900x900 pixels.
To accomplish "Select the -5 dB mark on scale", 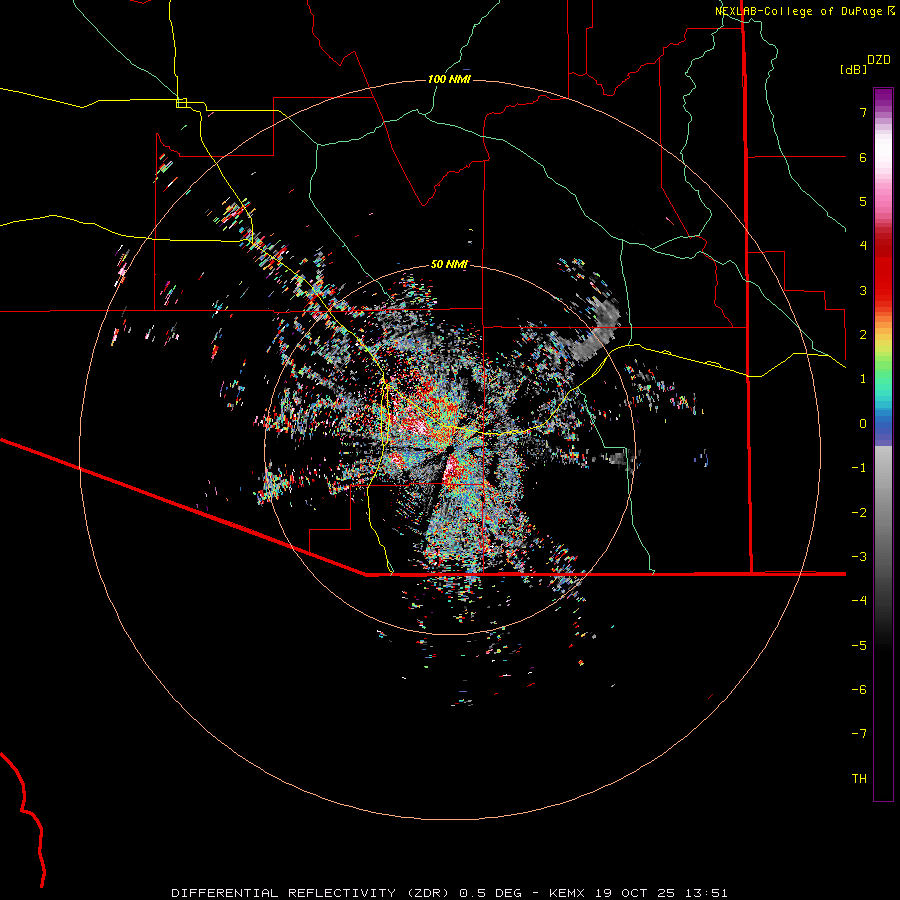I will [859, 646].
